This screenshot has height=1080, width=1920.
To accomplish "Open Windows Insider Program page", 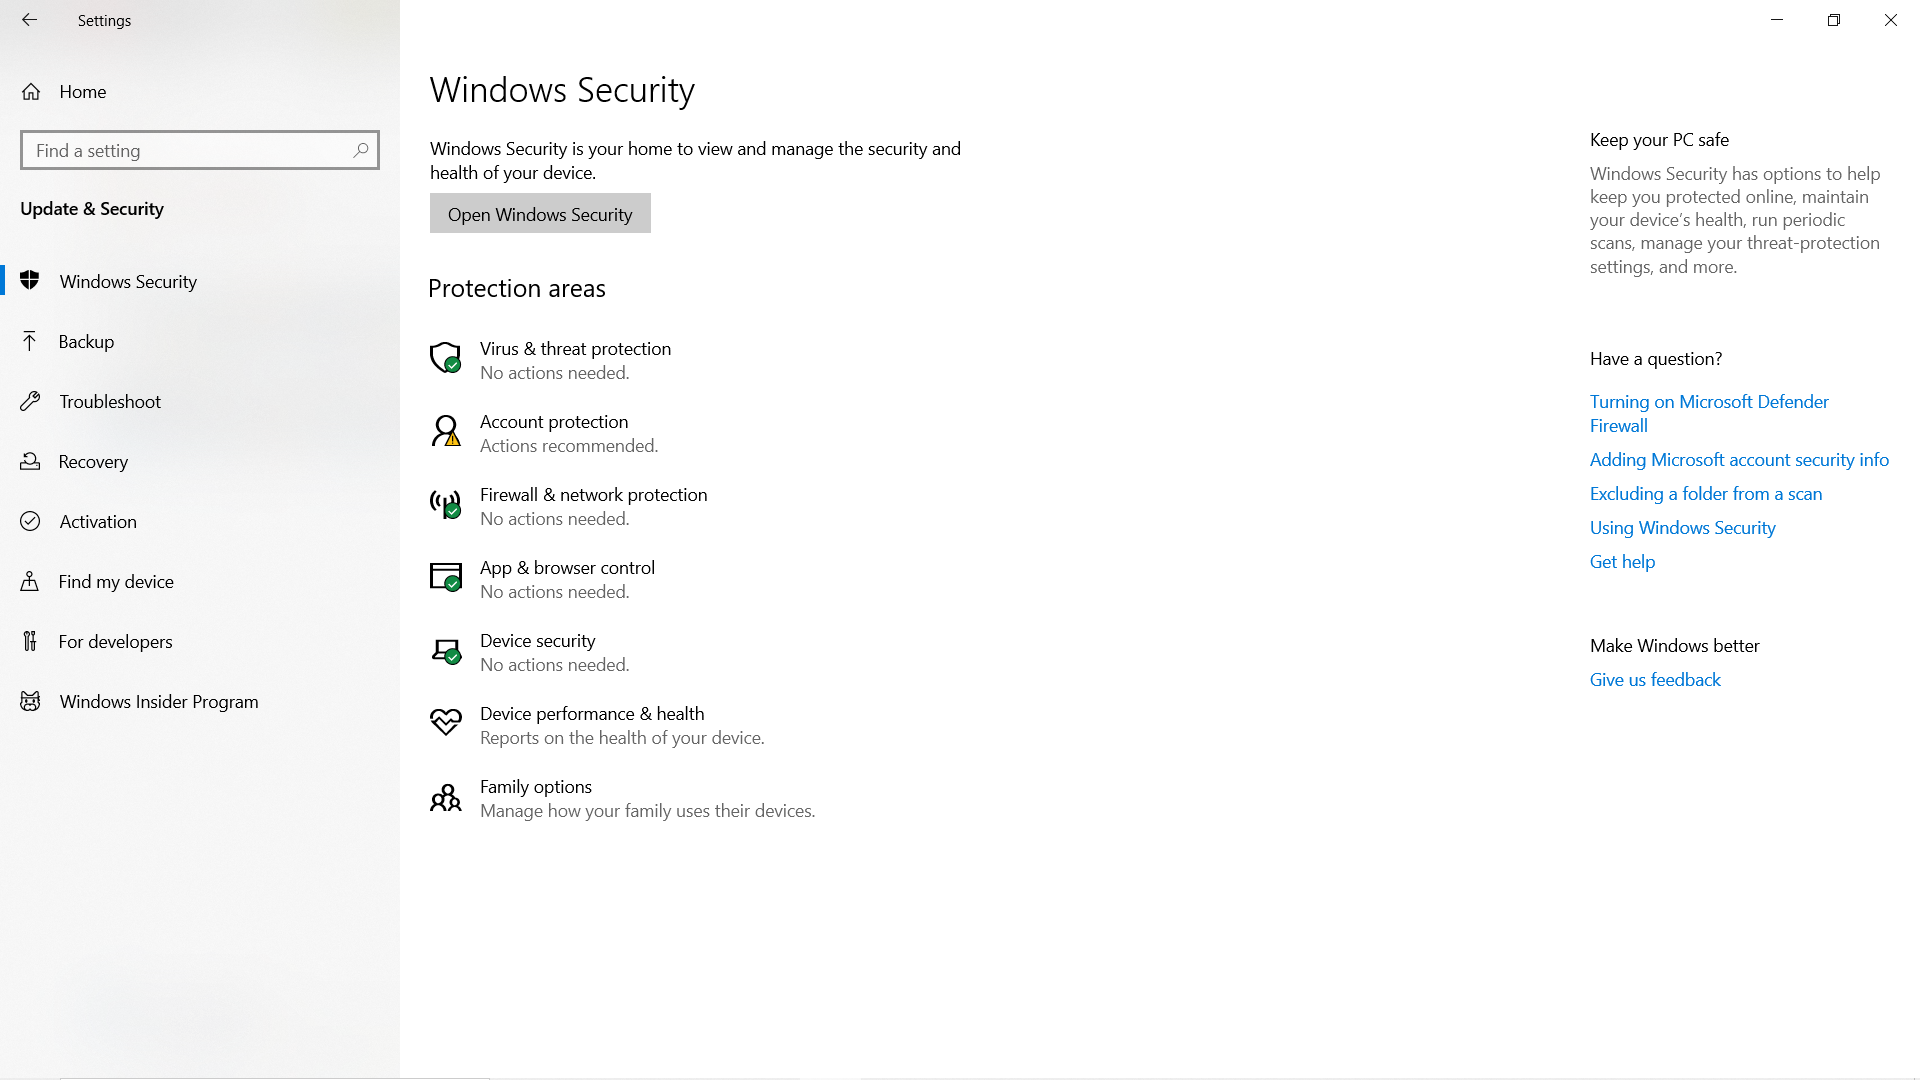I will pyautogui.click(x=200, y=701).
